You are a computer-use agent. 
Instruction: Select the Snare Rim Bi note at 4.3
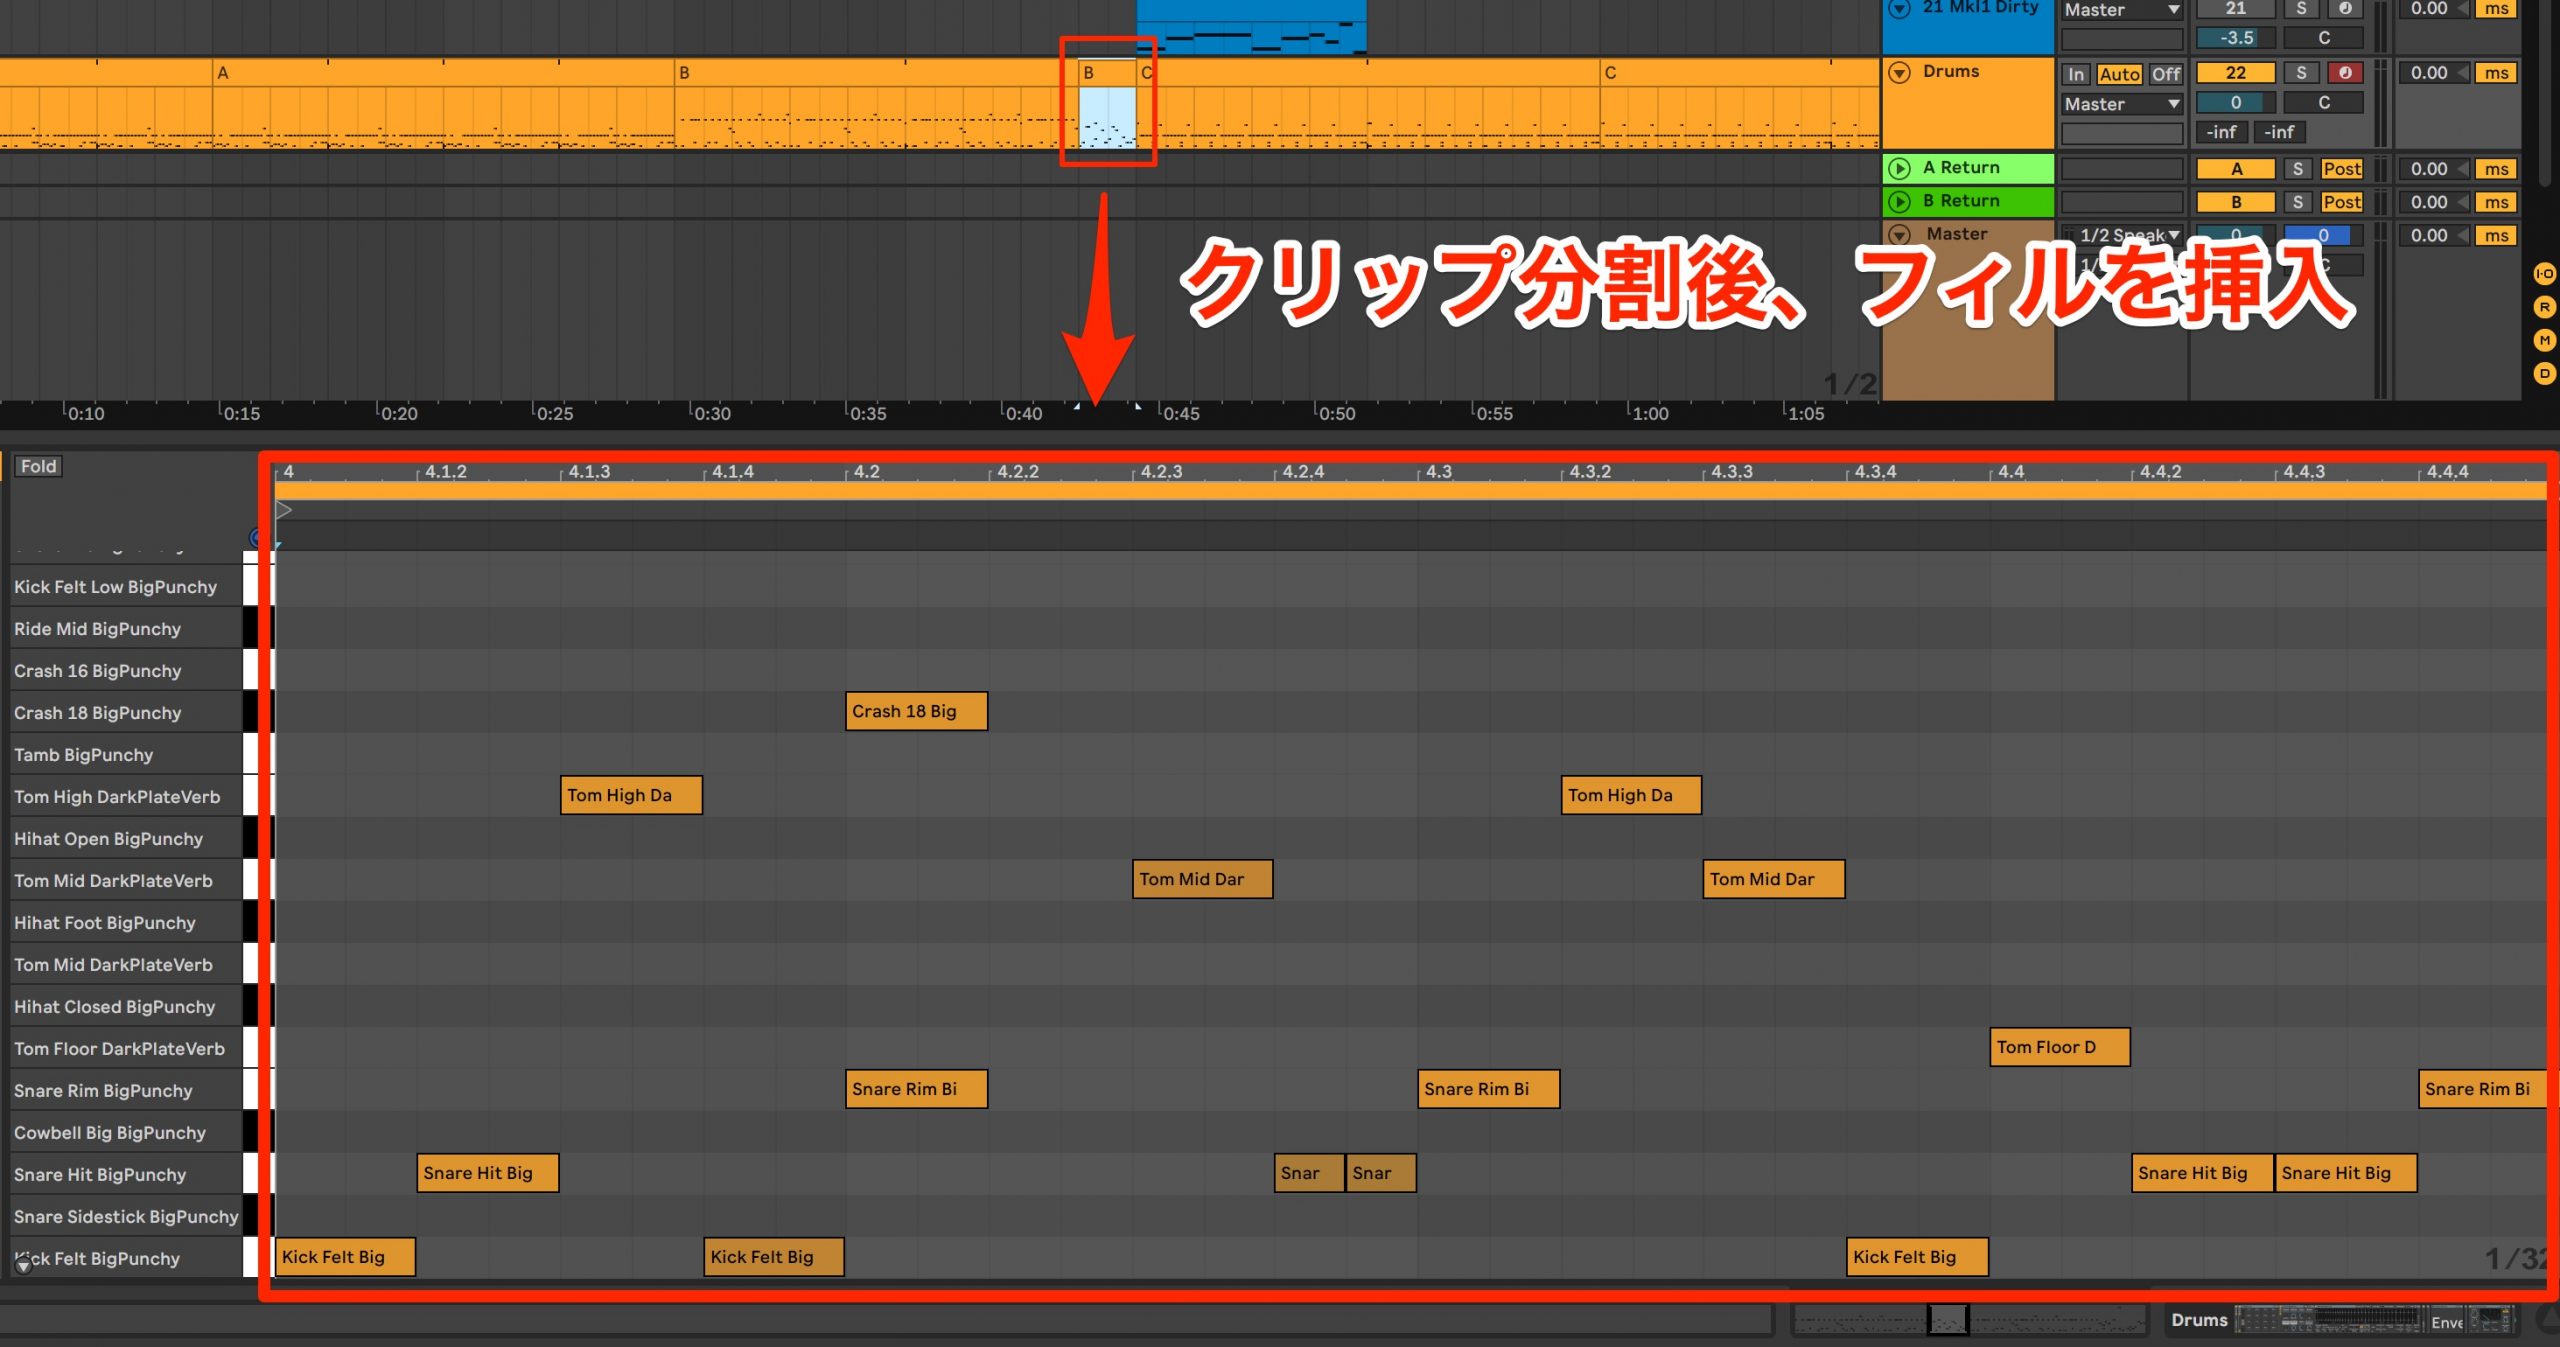tap(1488, 1089)
